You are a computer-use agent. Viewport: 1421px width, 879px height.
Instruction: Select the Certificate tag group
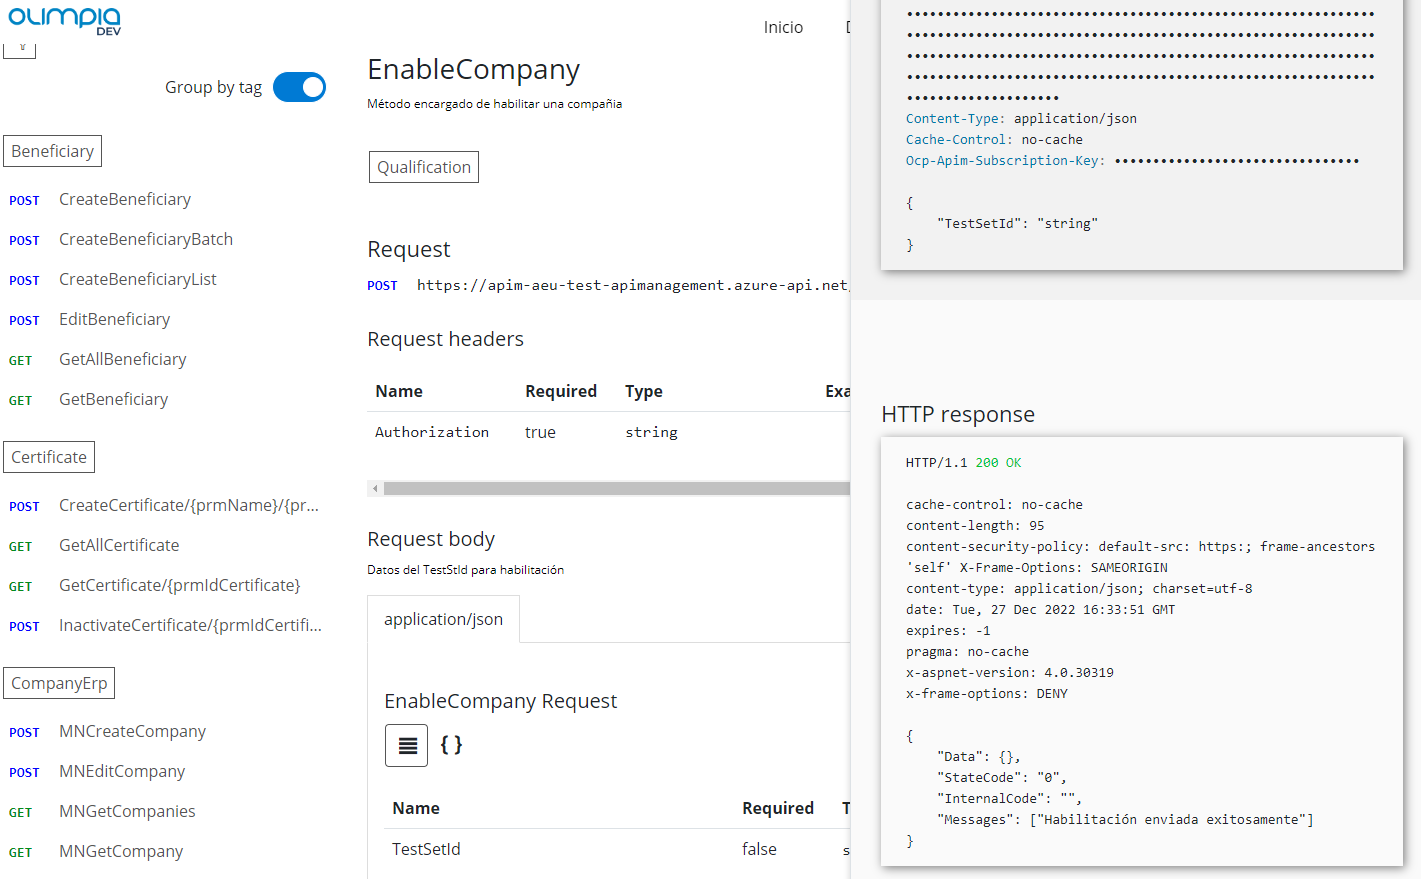49,457
